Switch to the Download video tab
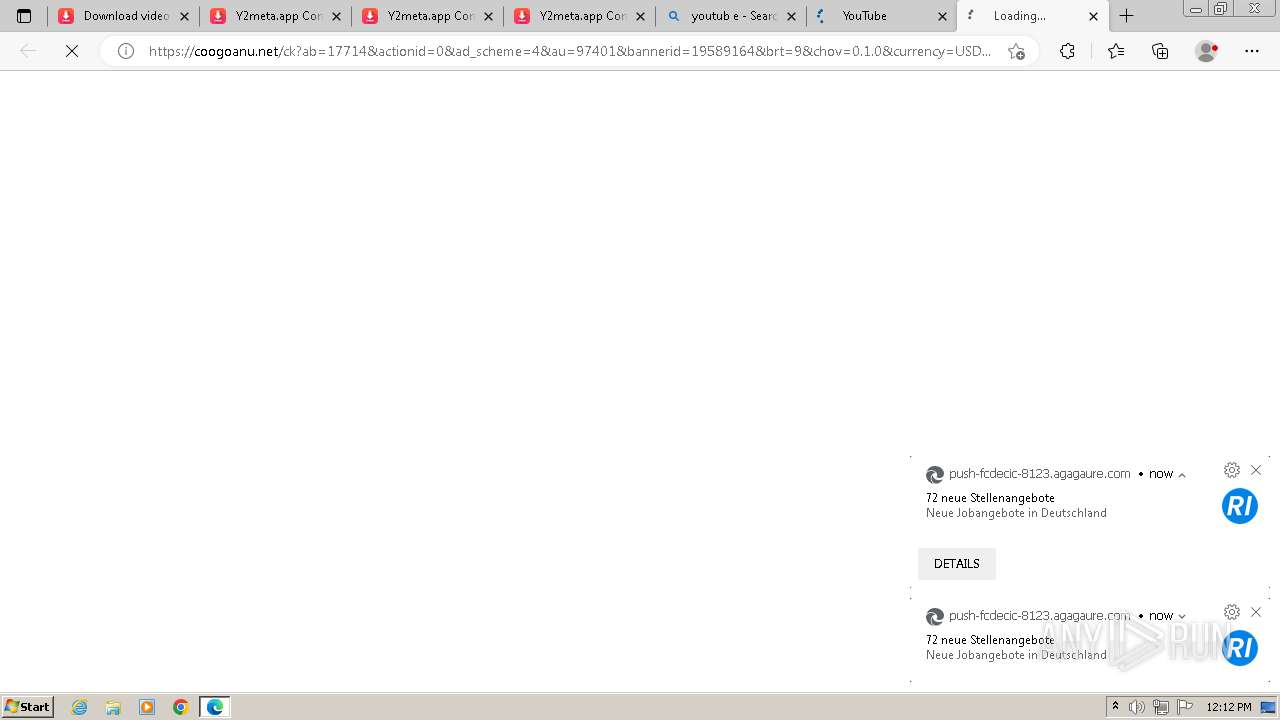1280x720 pixels. [123, 16]
